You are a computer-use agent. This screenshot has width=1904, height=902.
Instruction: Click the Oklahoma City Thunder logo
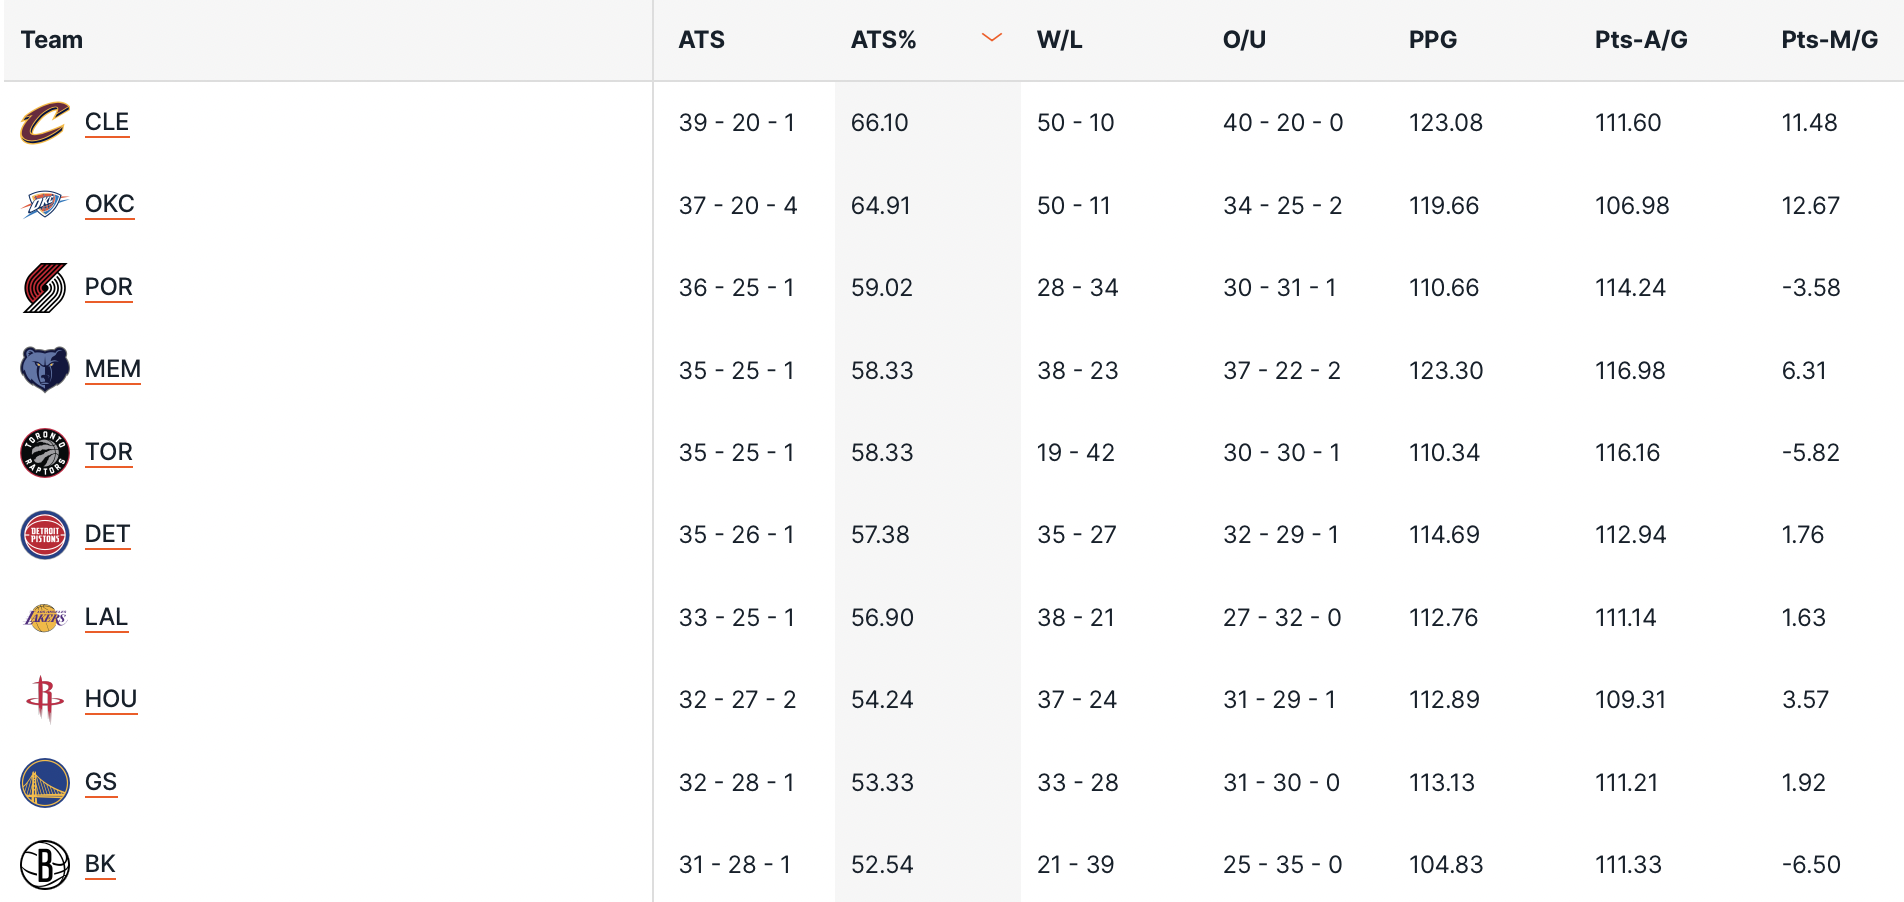pyautogui.click(x=45, y=205)
